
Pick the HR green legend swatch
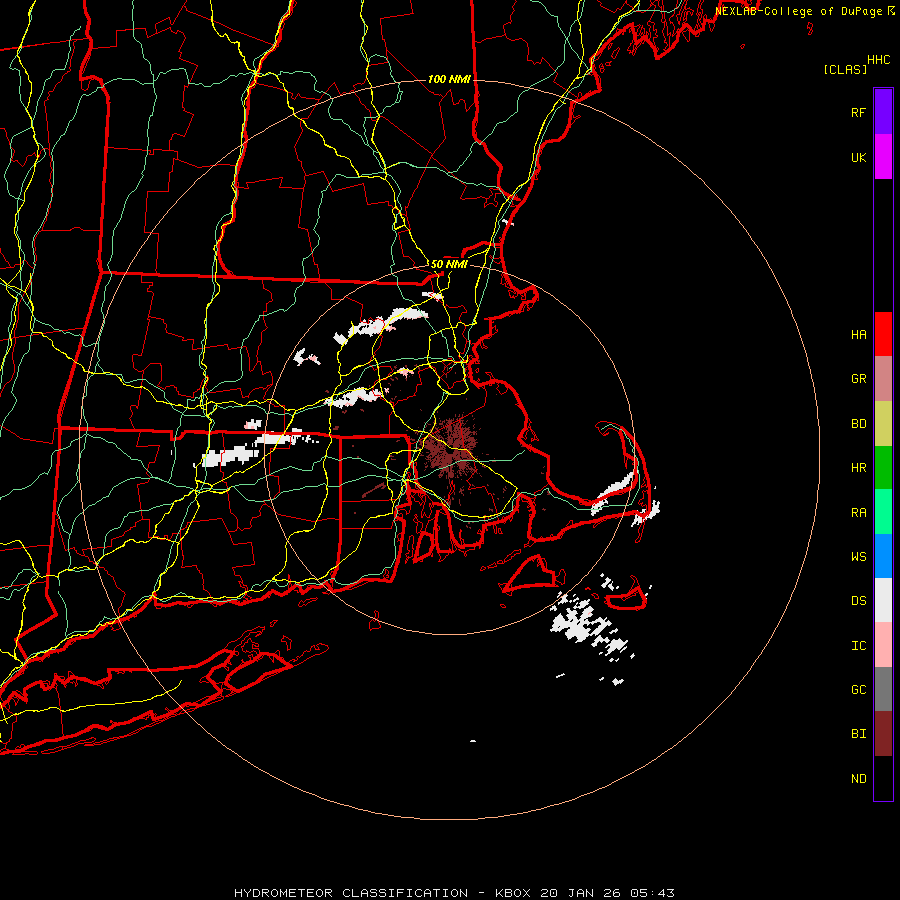[x=883, y=468]
